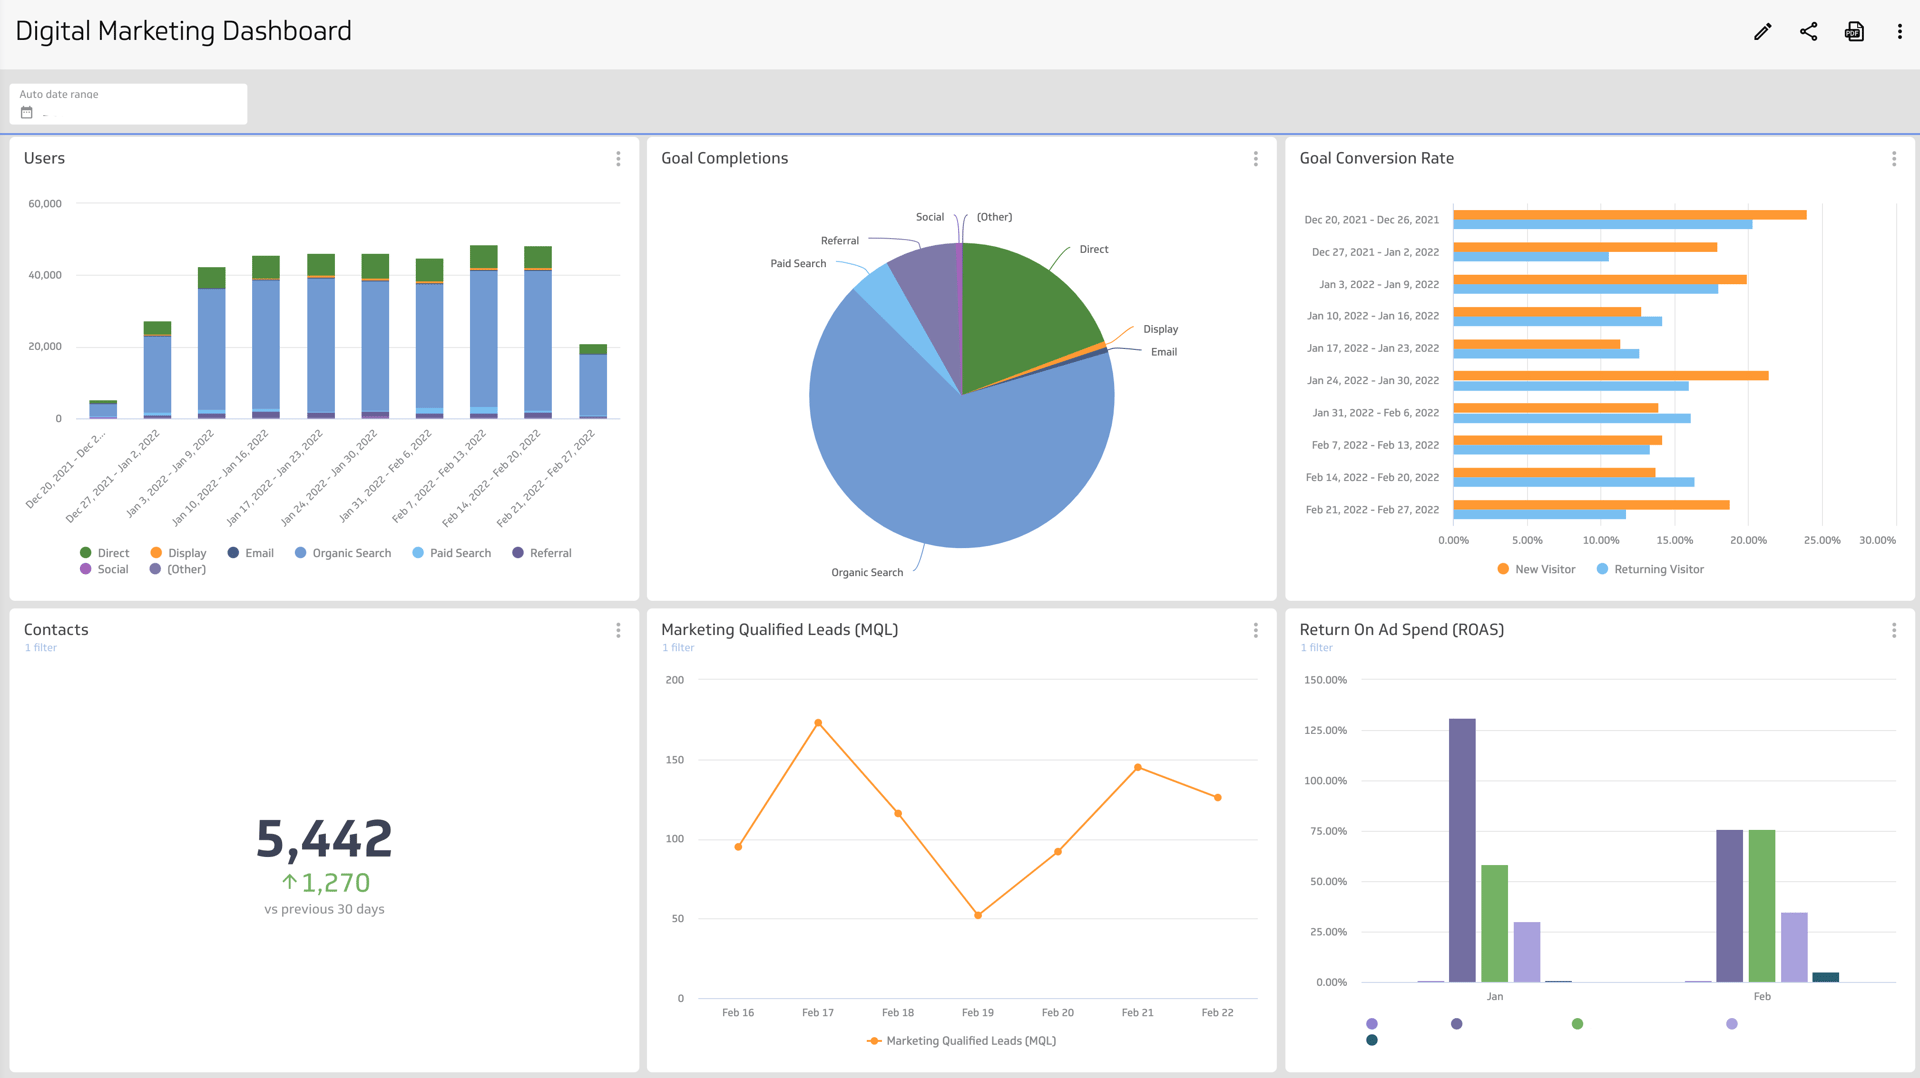
Task: Click the green legend dot in ROAS chart
Action: (x=1577, y=1023)
